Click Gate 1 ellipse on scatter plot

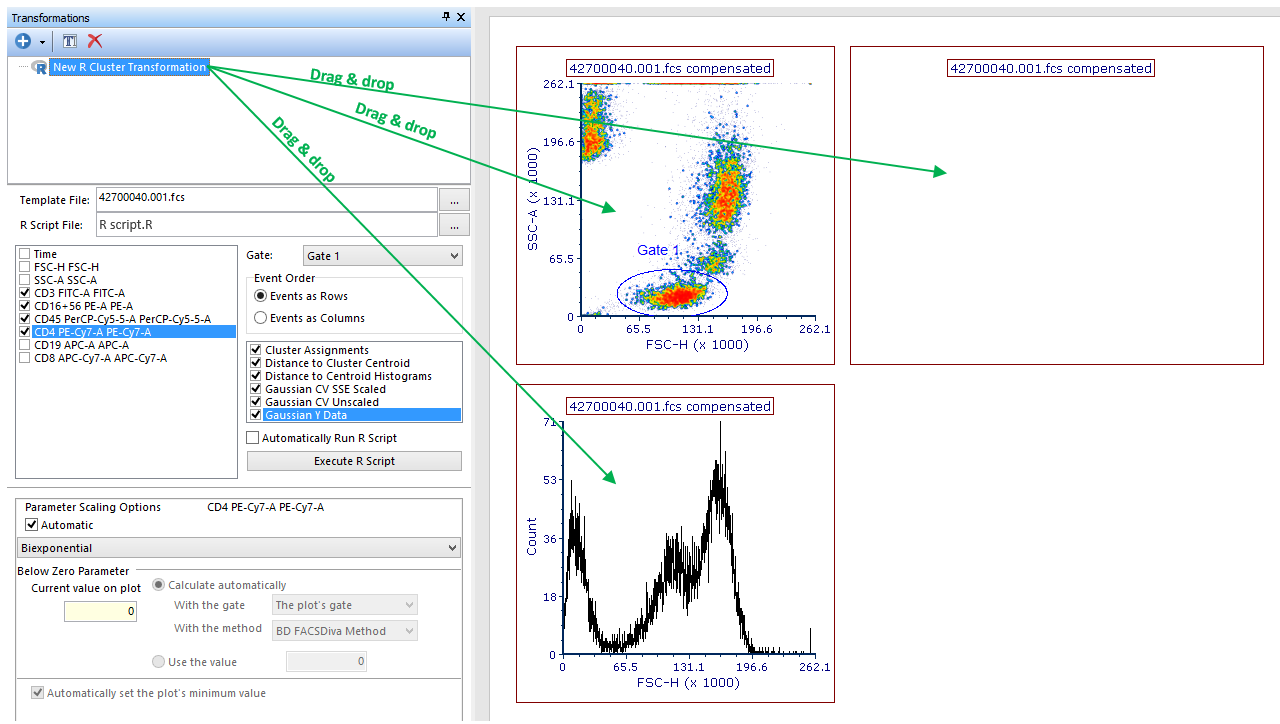(672, 292)
